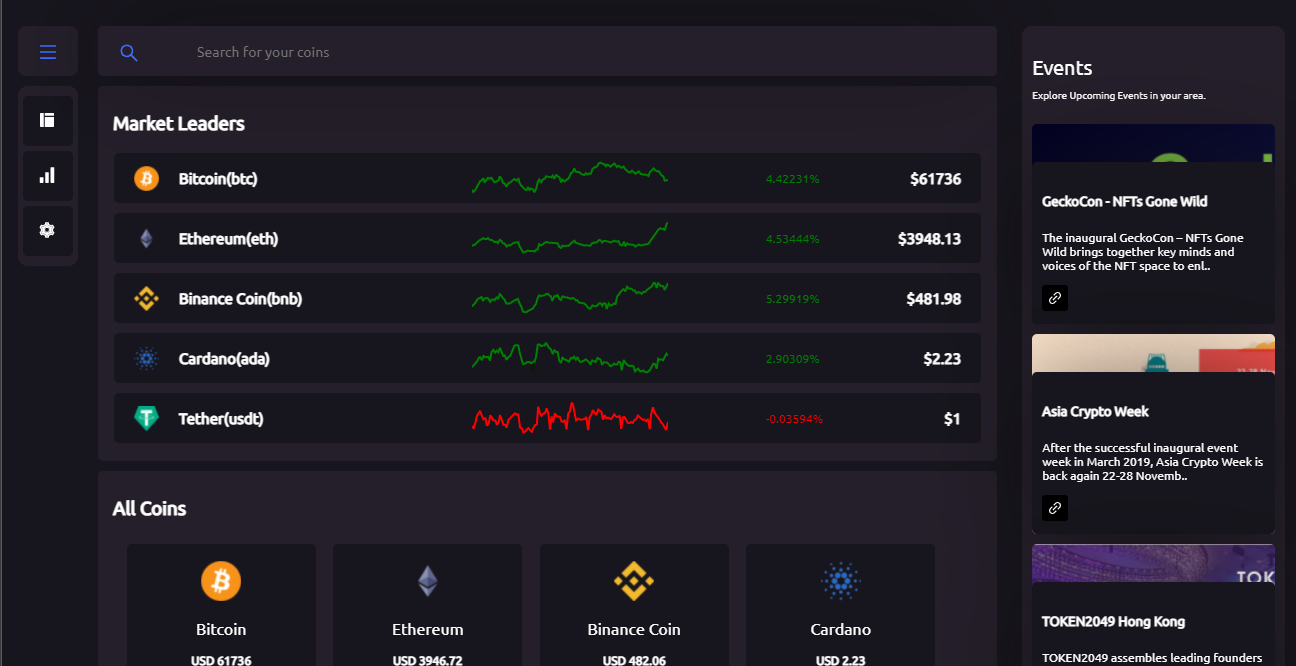Image resolution: width=1296 pixels, height=666 pixels.
Task: Open the Asia Crypto Week title
Action: tap(1095, 412)
